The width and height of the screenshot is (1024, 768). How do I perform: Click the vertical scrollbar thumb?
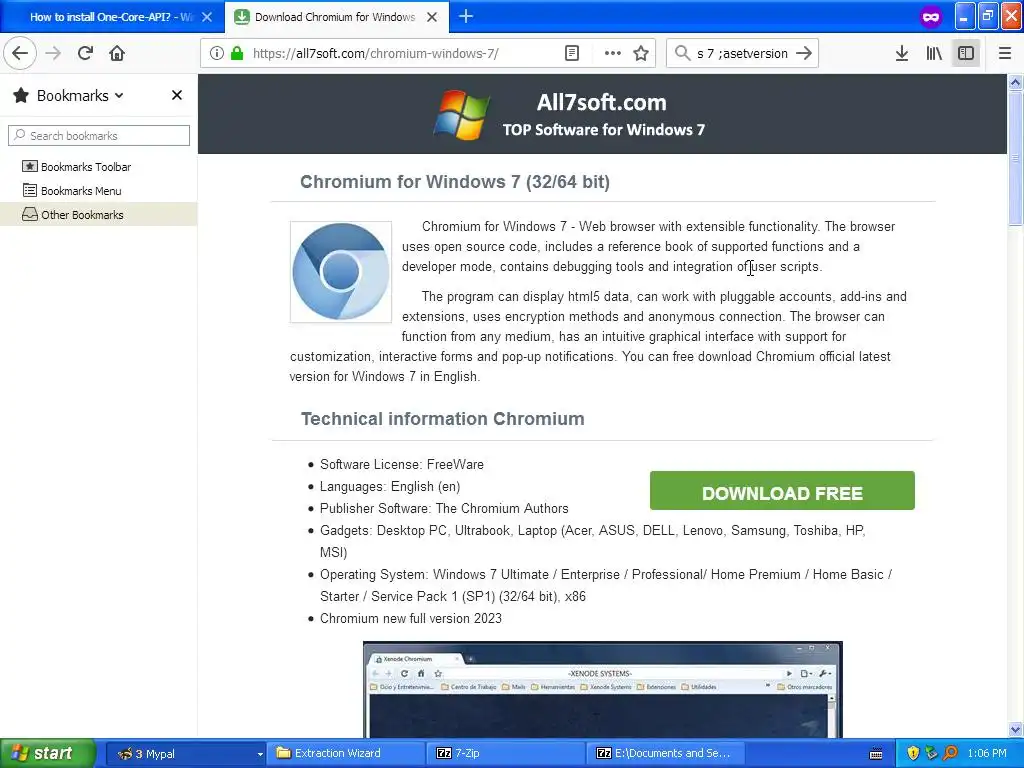(x=1016, y=158)
